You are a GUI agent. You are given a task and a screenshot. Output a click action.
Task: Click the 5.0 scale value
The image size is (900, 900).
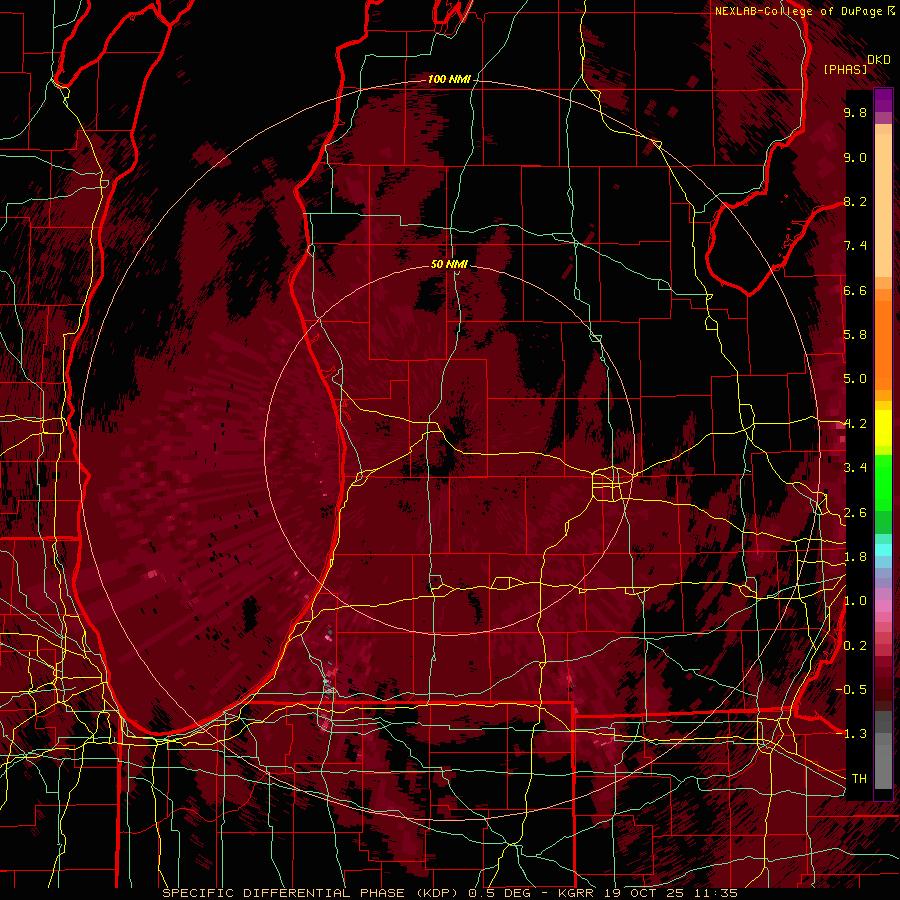(x=855, y=379)
